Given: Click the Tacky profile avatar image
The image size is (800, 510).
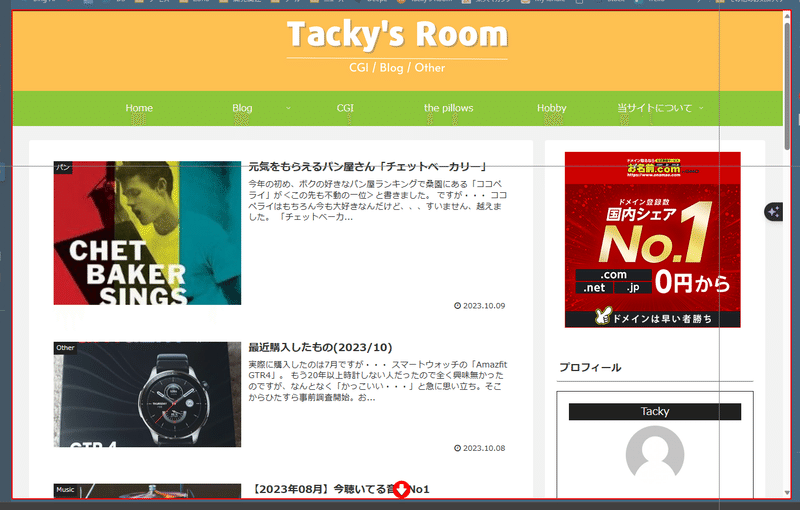Looking at the screenshot, I should pos(655,452).
